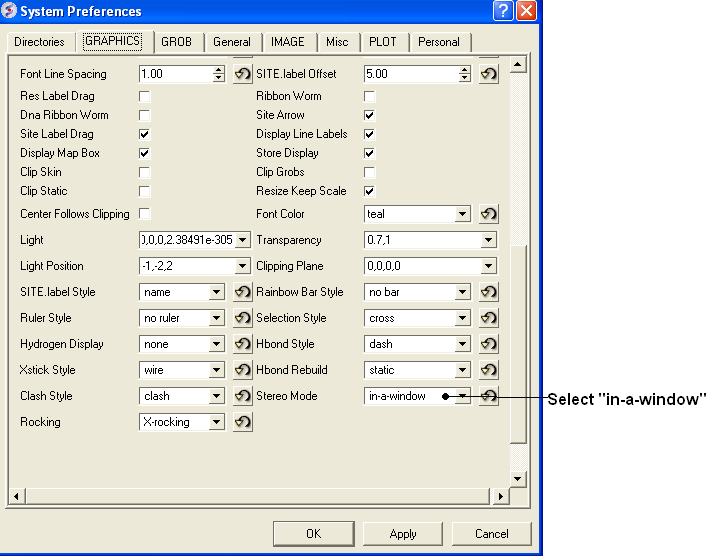Click reset icon beside SITE.label Offset
This screenshot has width=716, height=556.
(x=488, y=74)
